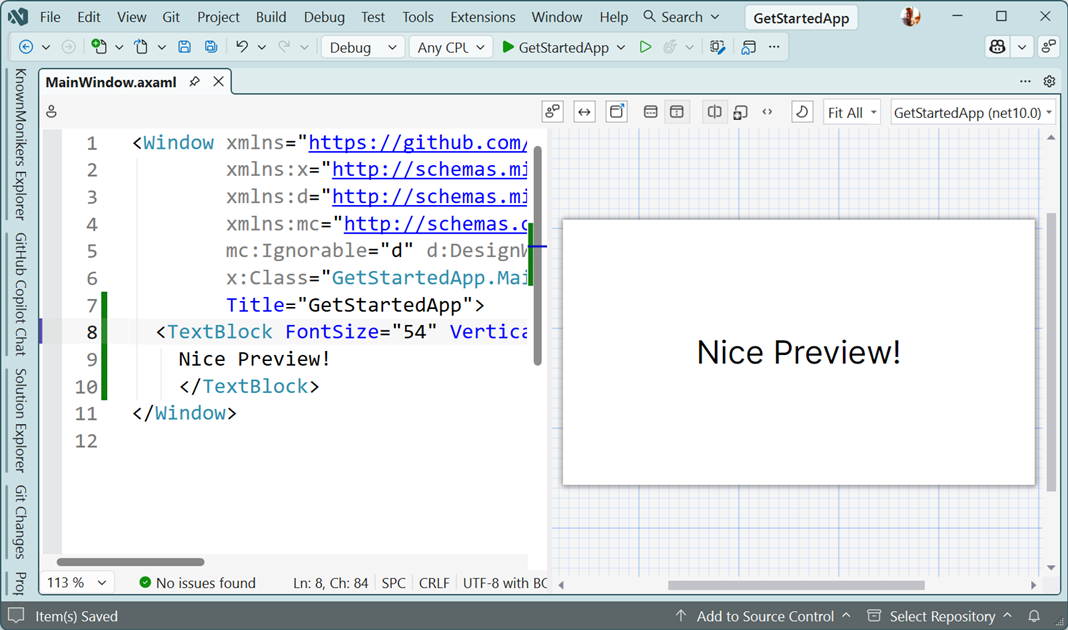Click the document well overflow dots
Screen dimensions: 1068x630
pyautogui.click(x=1025, y=82)
